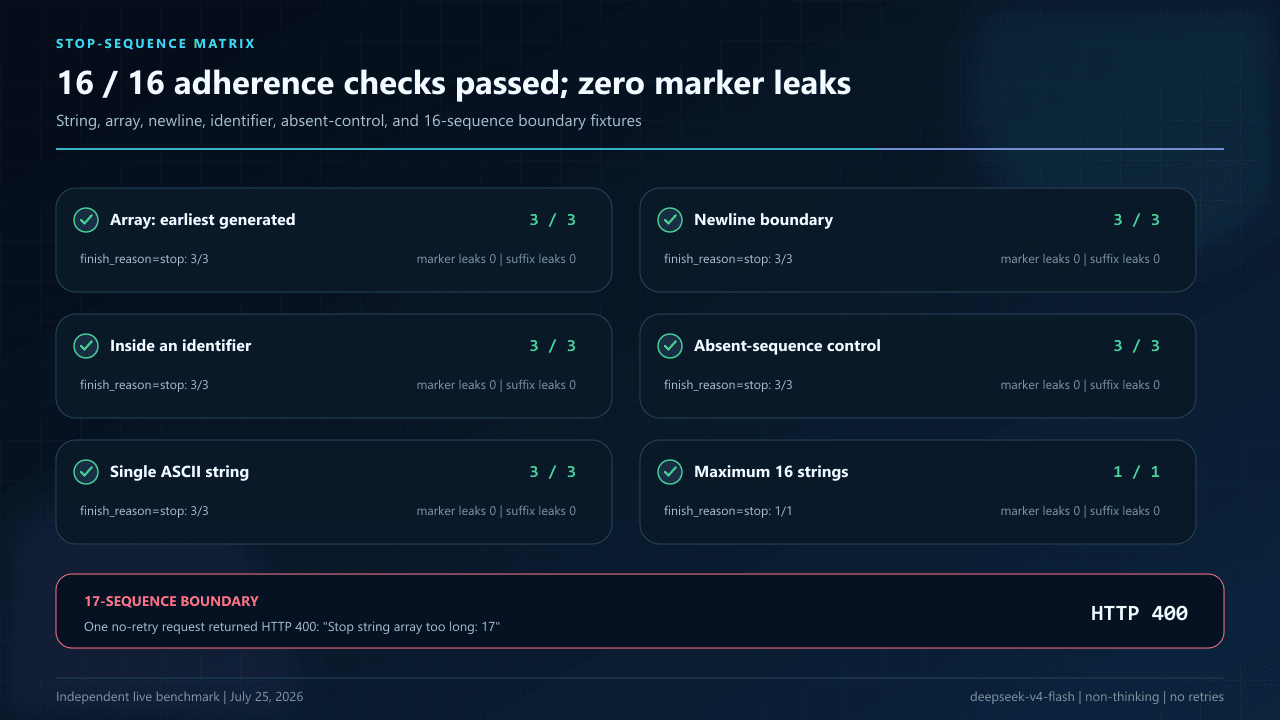Click the STOP-SEQUENCE MATRIX heading label
Viewport: 1280px width, 720px height.
click(156, 44)
